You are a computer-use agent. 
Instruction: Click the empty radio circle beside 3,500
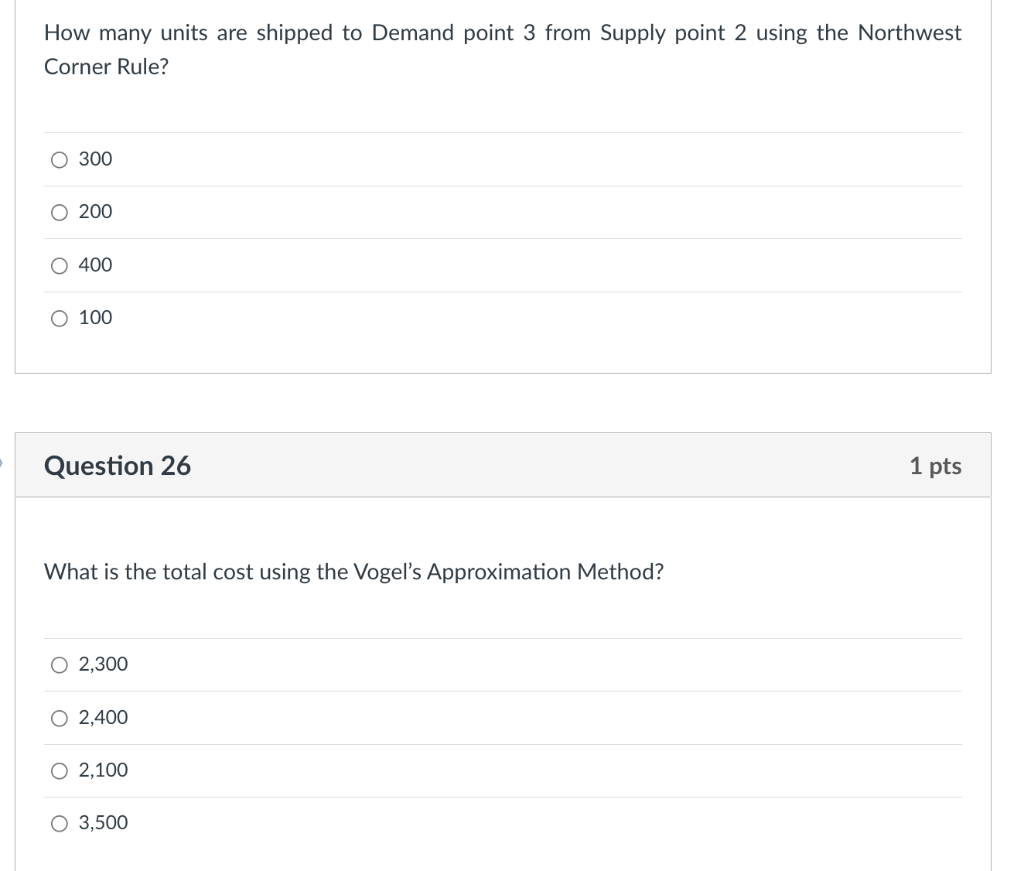pyautogui.click(x=59, y=822)
